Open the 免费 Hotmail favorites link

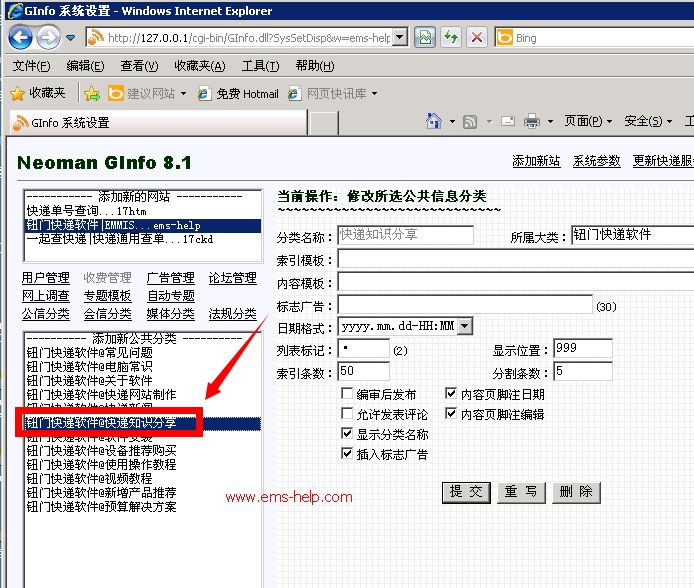pos(238,94)
